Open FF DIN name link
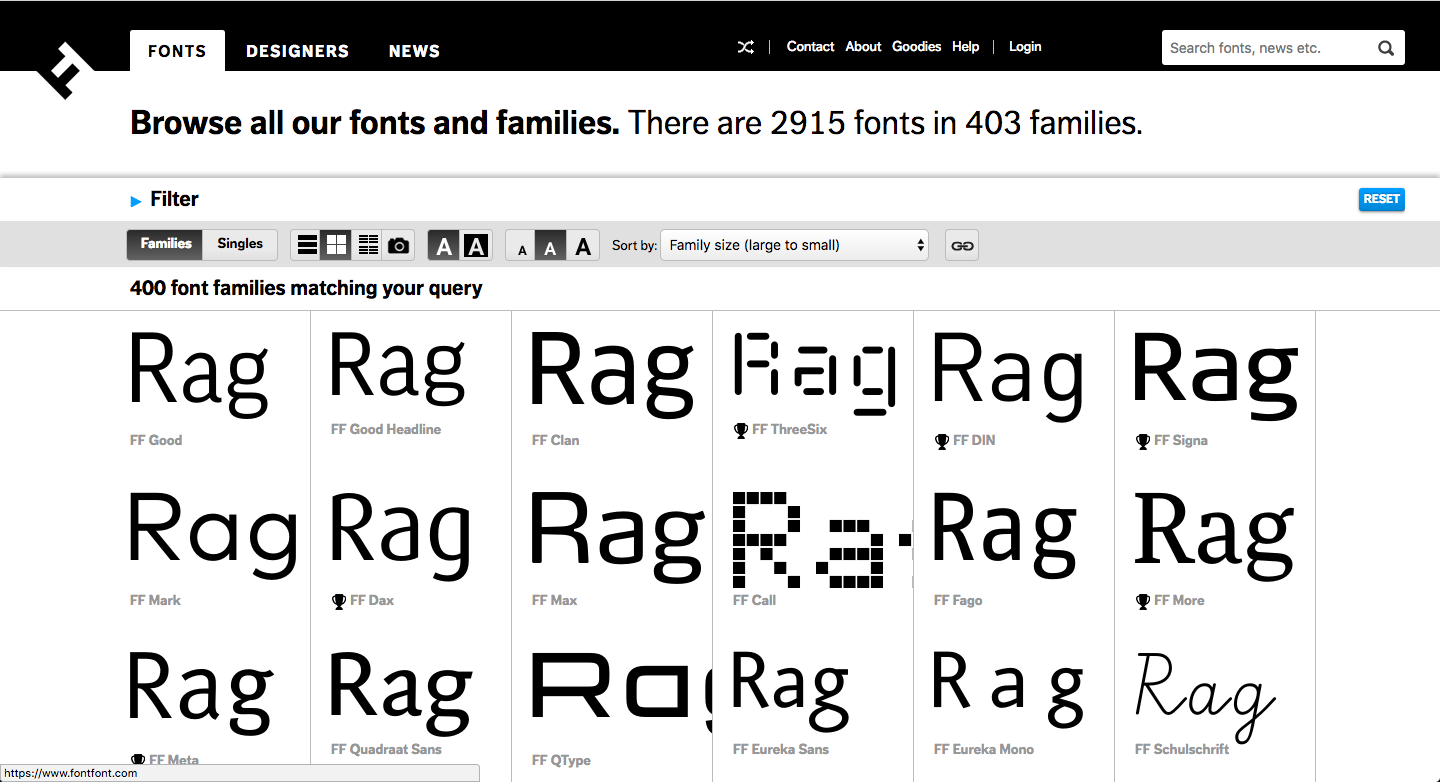1440x782 pixels. [x=974, y=441]
